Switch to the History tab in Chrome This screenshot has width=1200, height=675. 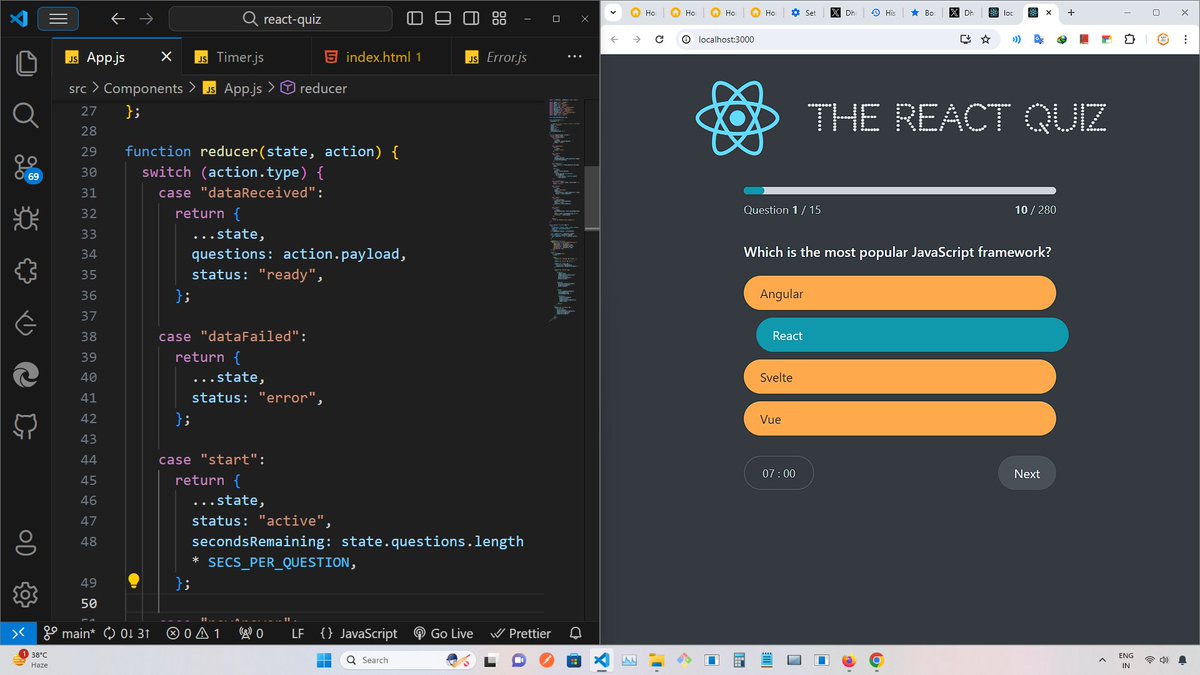pos(882,12)
